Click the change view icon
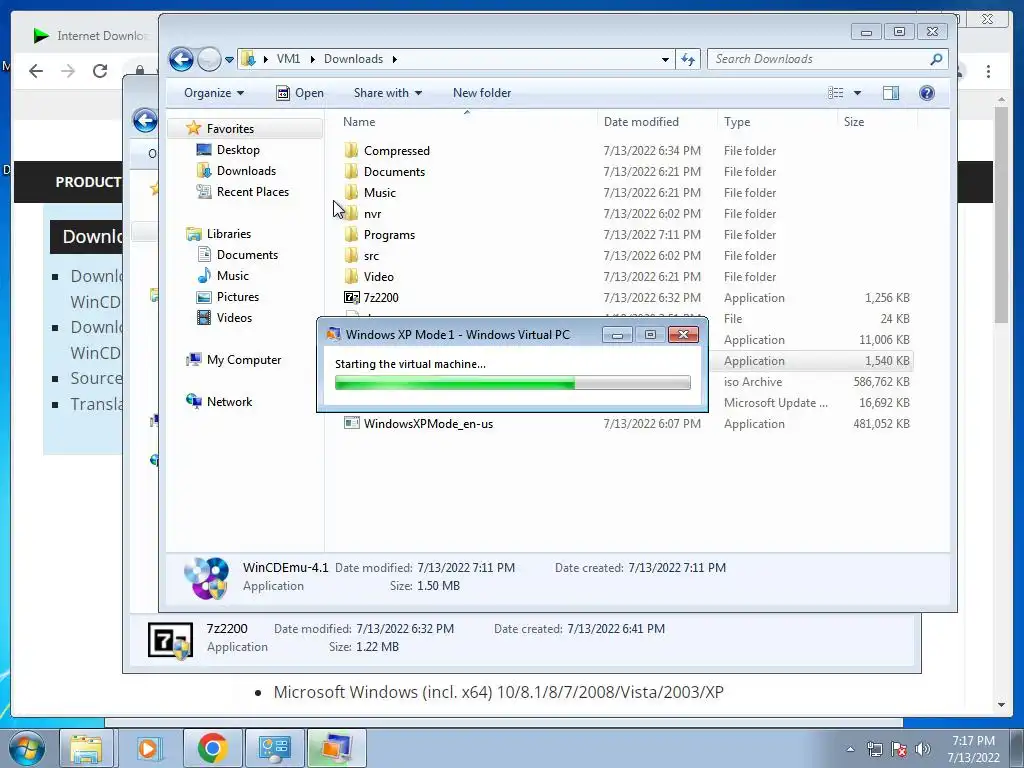This screenshot has width=1024, height=768. pyautogui.click(x=835, y=93)
